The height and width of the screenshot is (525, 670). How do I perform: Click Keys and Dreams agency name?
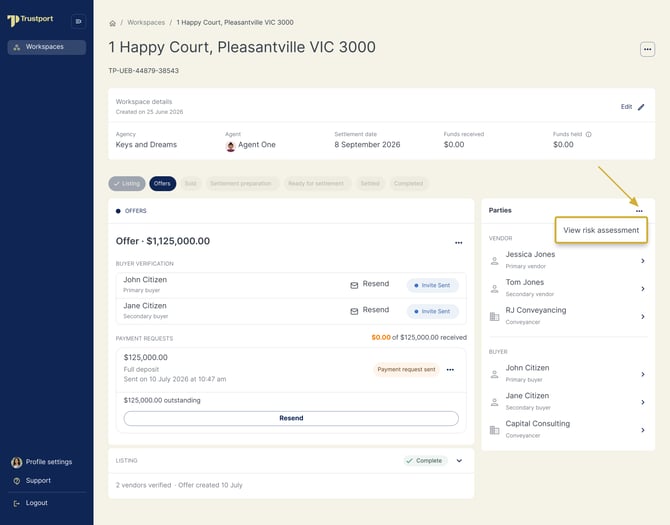click(146, 145)
